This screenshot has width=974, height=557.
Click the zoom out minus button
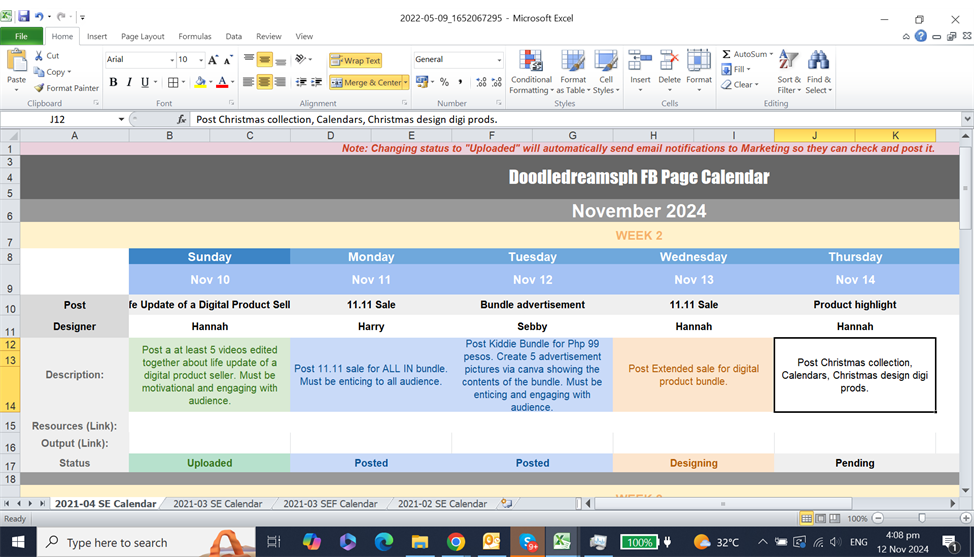point(878,518)
